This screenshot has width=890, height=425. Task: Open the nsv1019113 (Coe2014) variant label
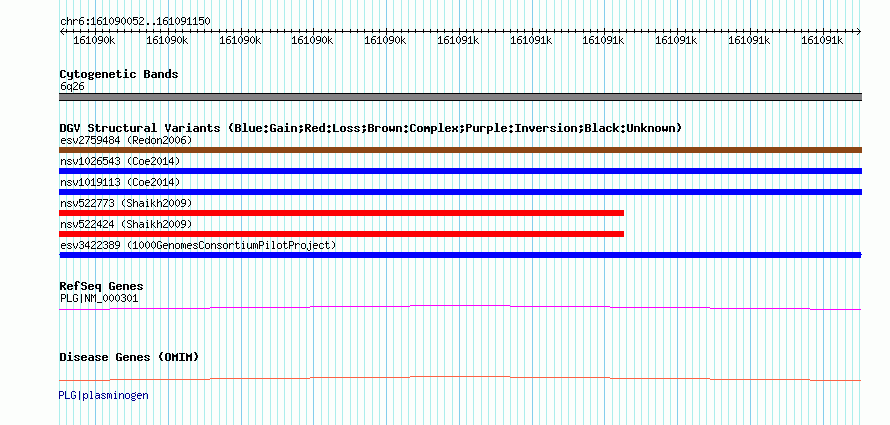(120, 182)
